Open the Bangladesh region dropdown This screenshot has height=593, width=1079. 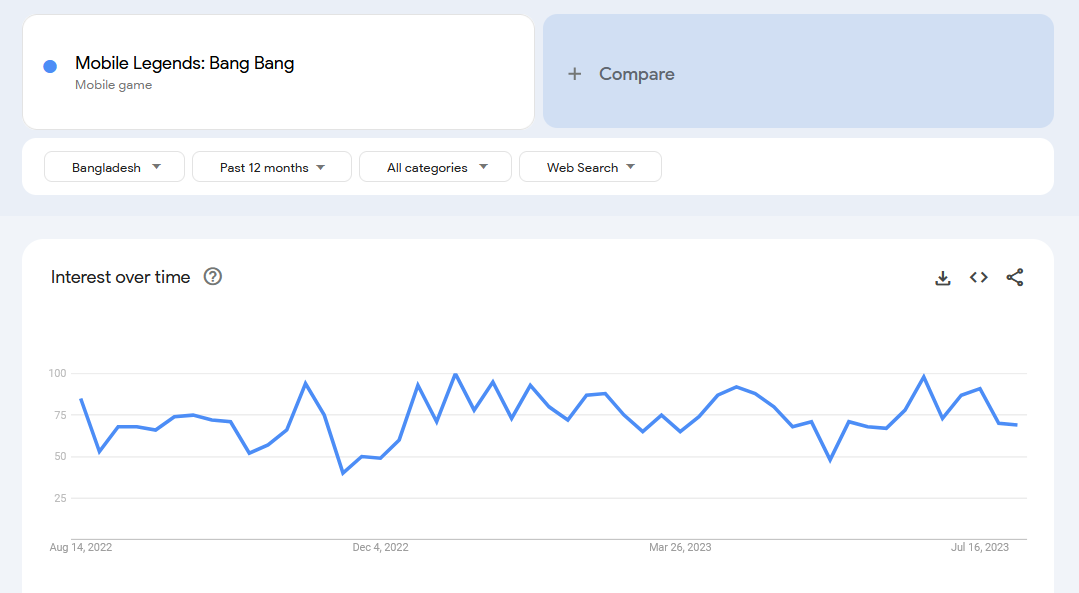(115, 167)
